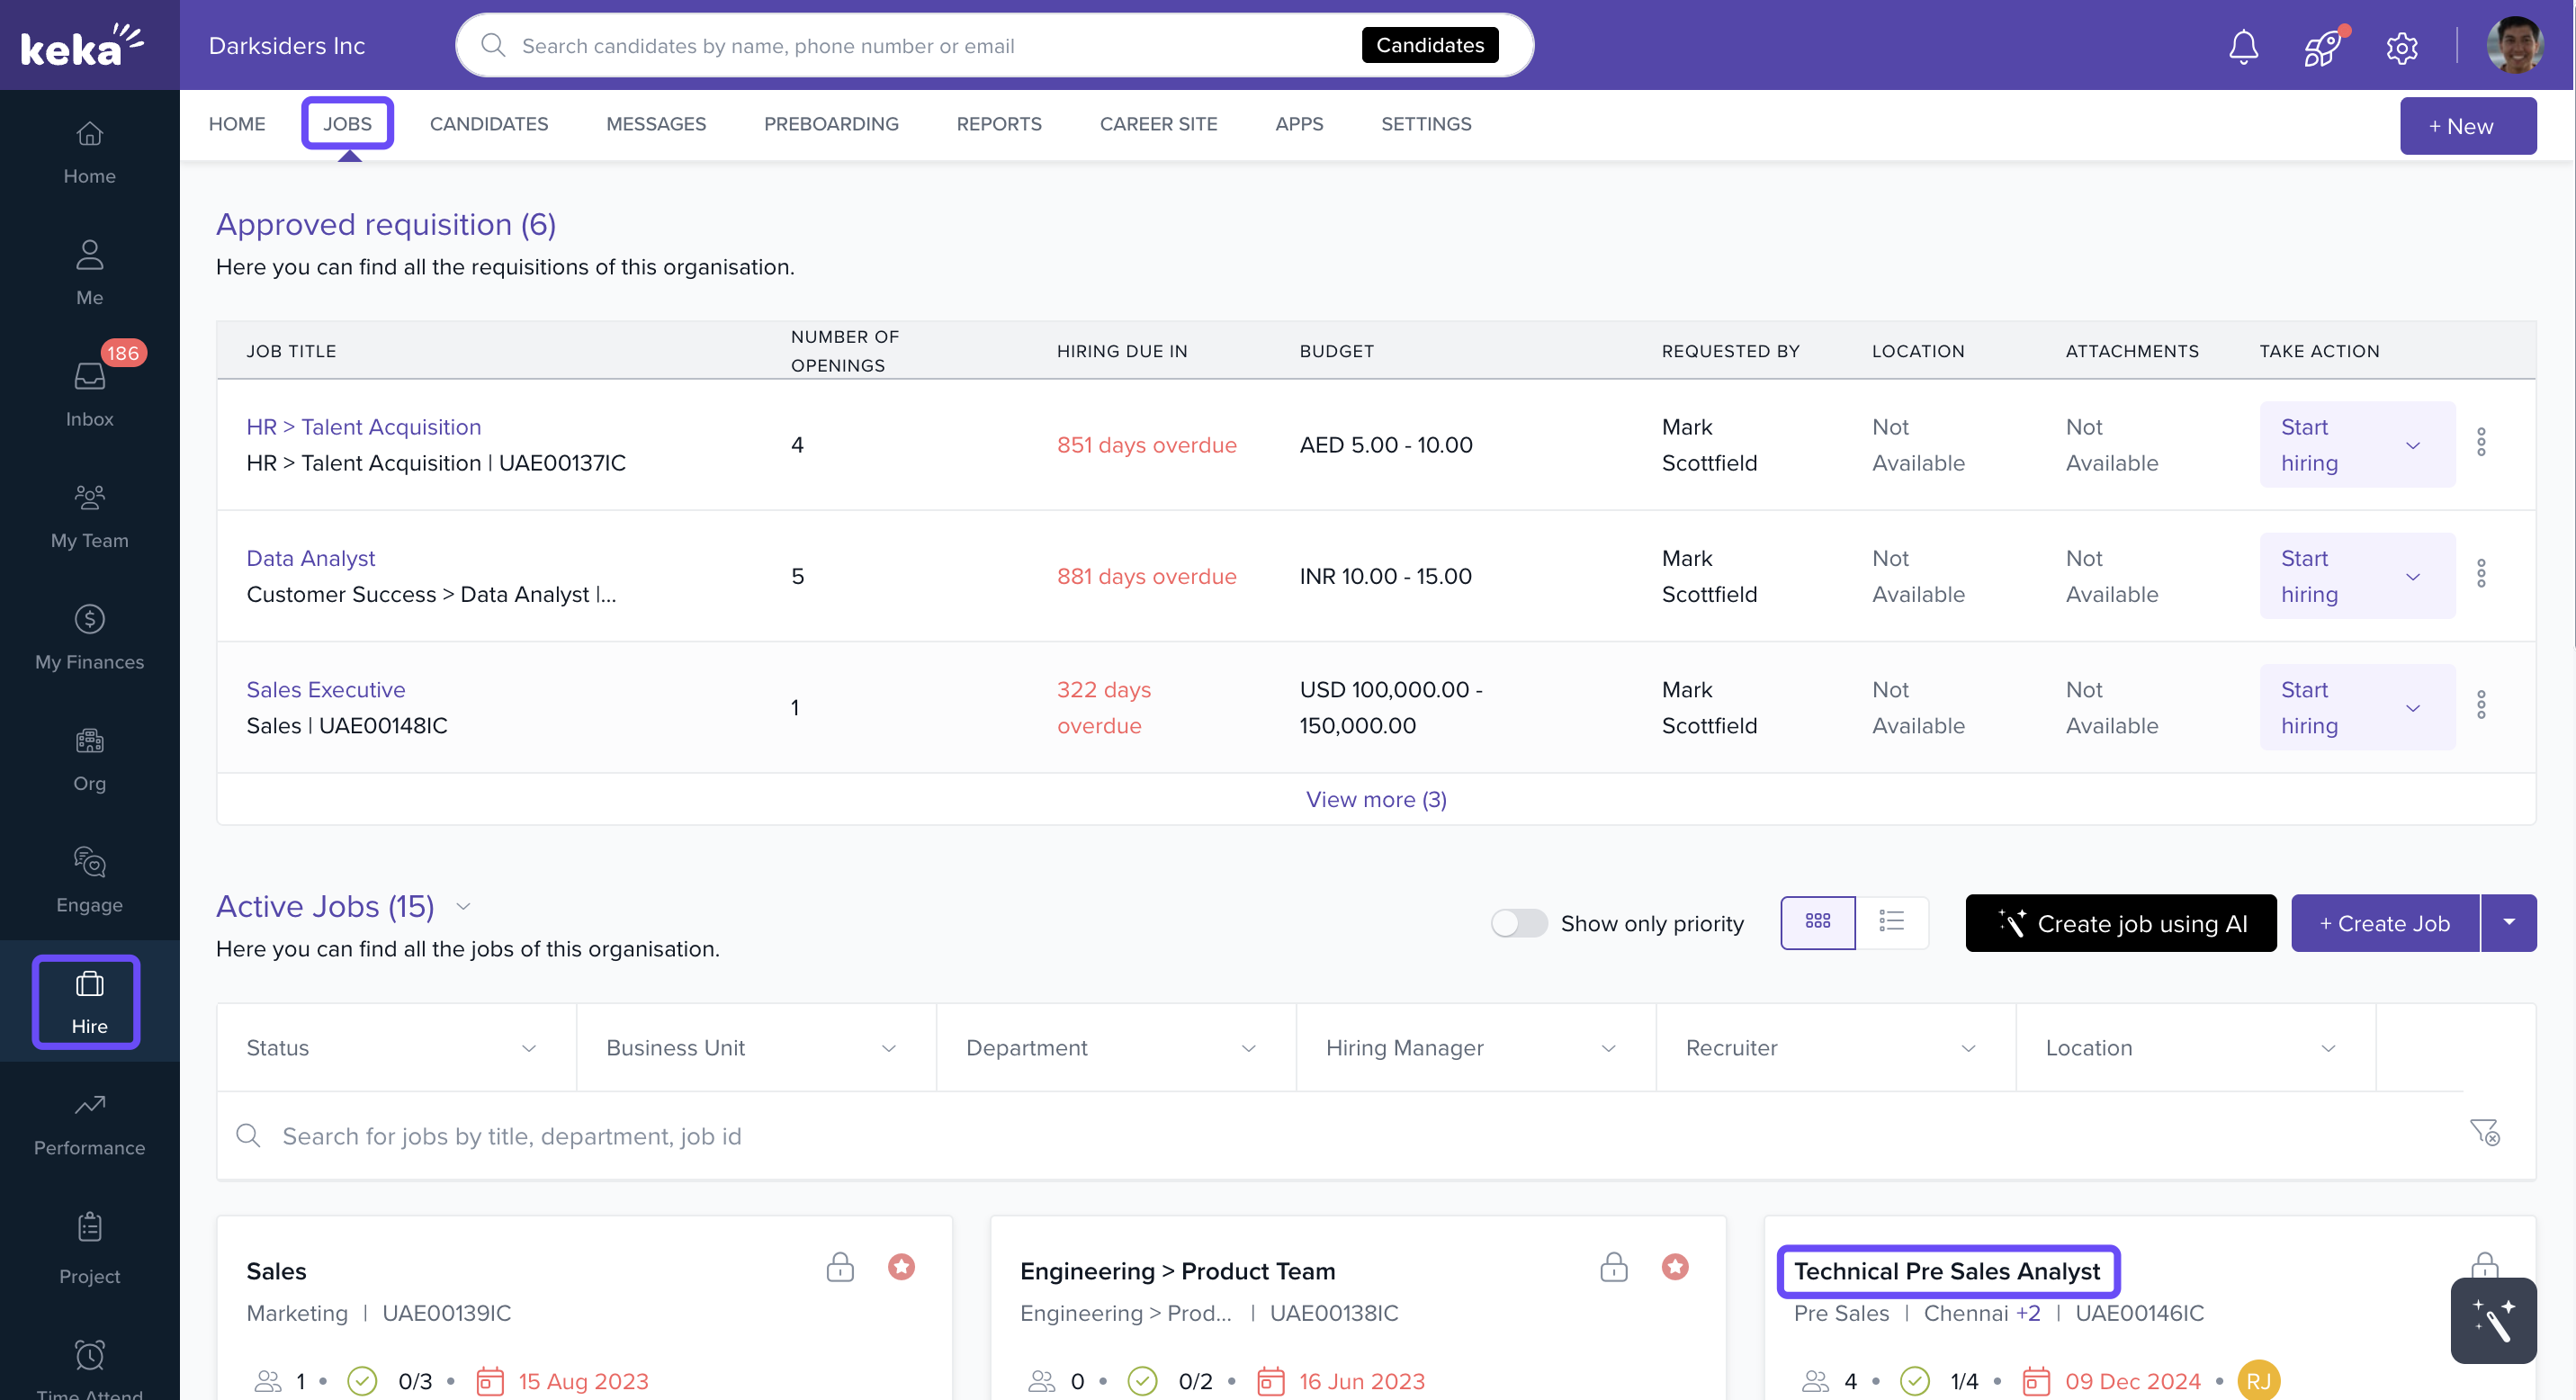Open the REPORTS tab
Image resolution: width=2576 pixels, height=1400 pixels.
pos(998,124)
